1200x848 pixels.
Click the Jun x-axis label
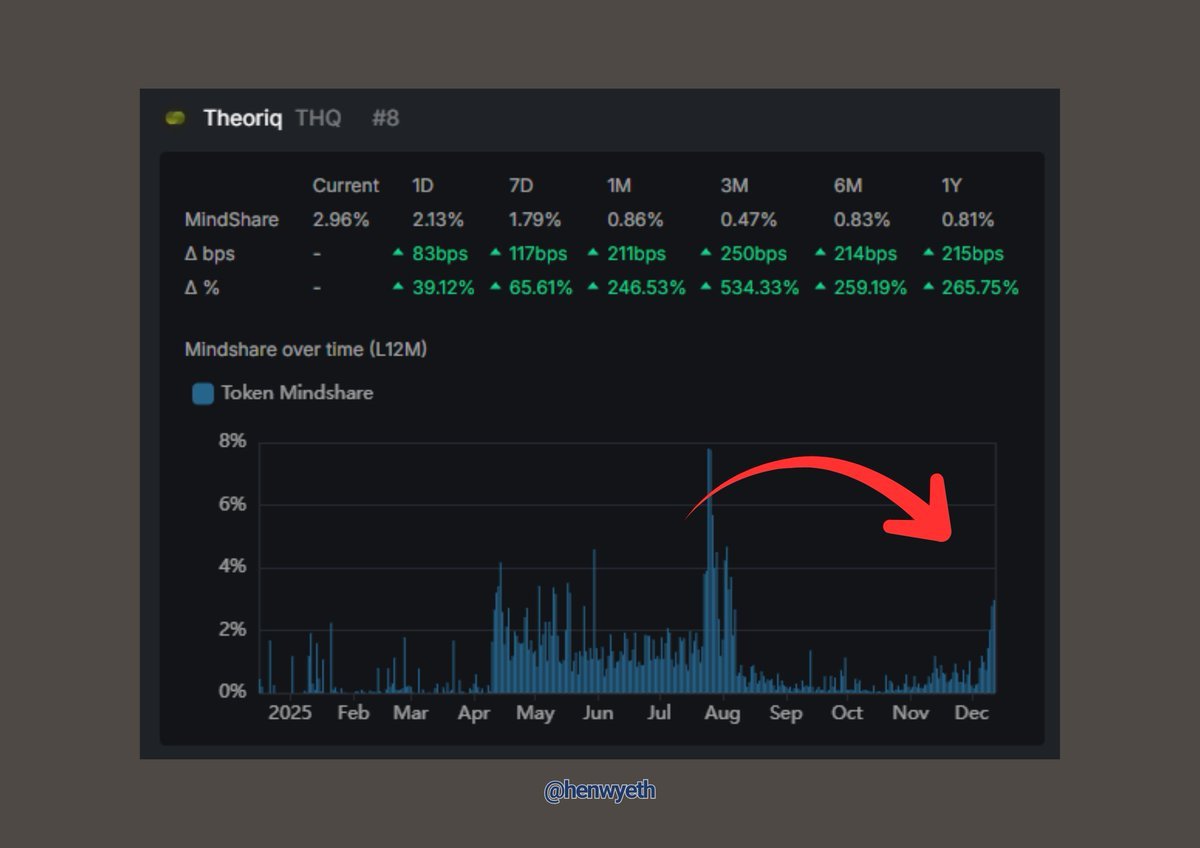tap(598, 713)
